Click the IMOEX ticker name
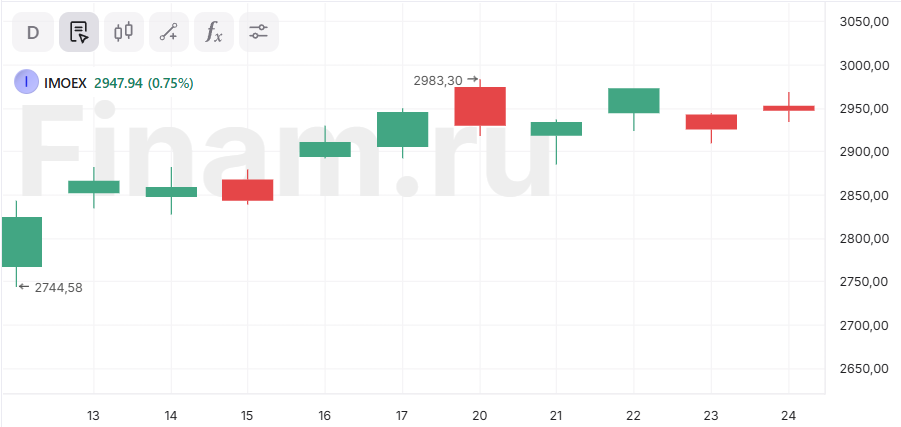 tap(65, 83)
